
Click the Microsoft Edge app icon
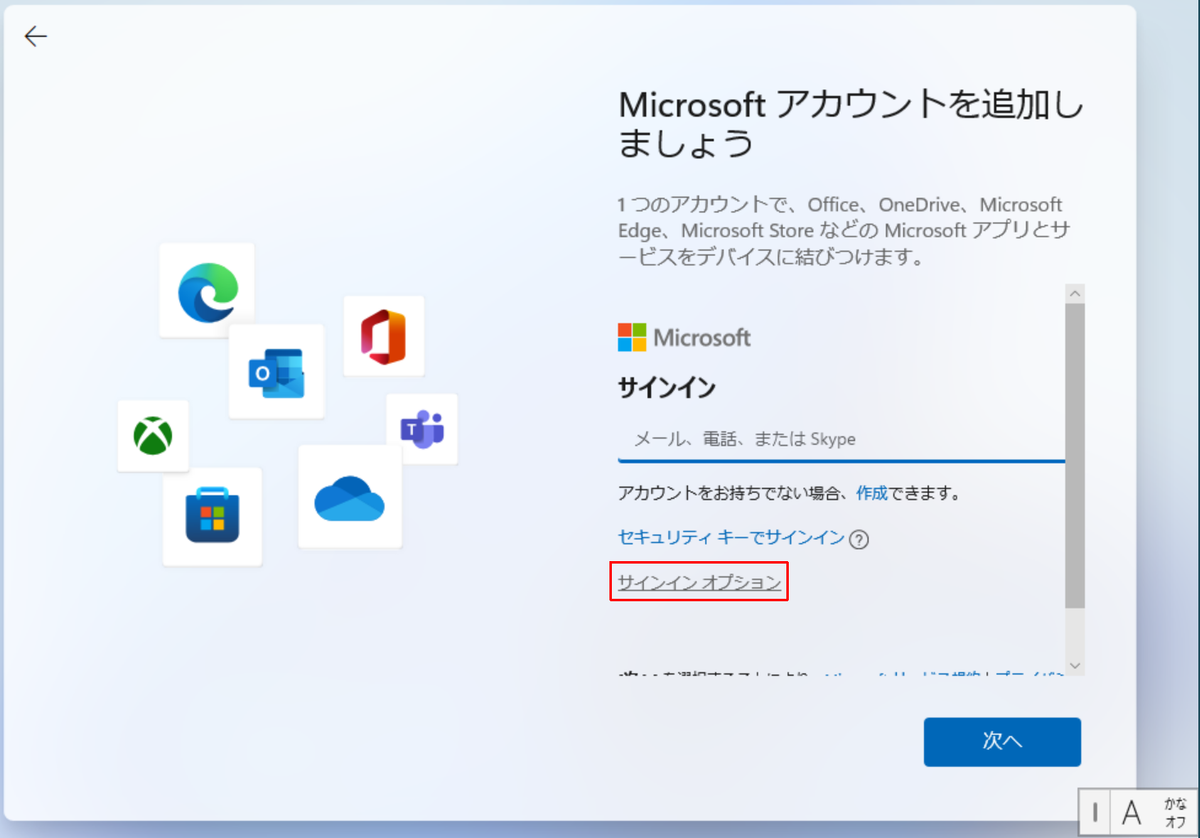(207, 291)
